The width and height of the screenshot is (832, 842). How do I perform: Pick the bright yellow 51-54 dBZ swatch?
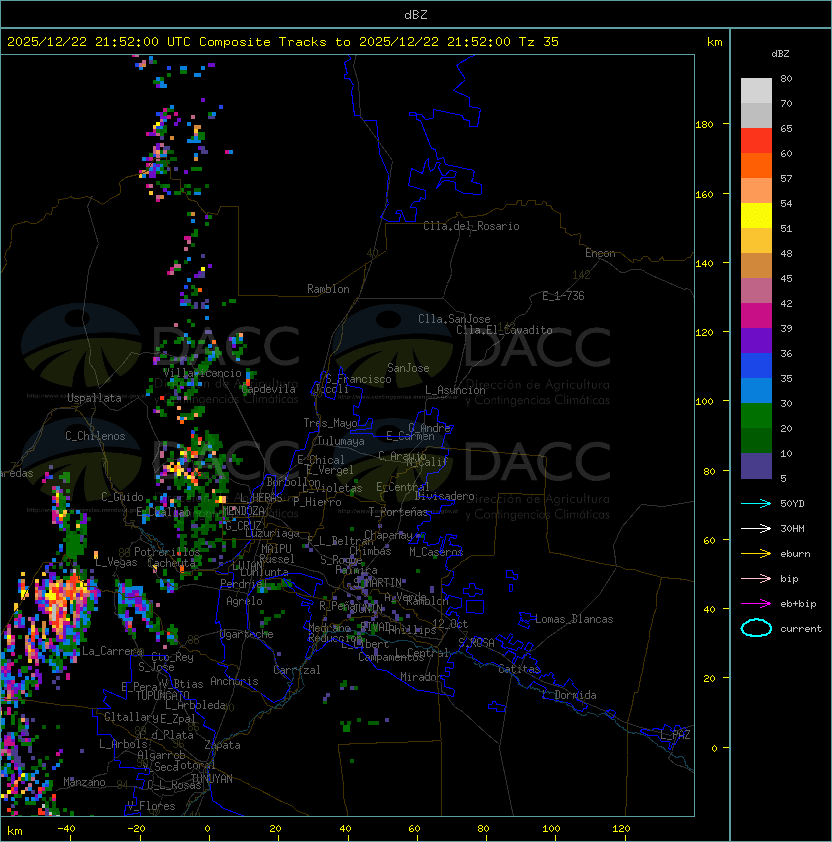[756, 215]
